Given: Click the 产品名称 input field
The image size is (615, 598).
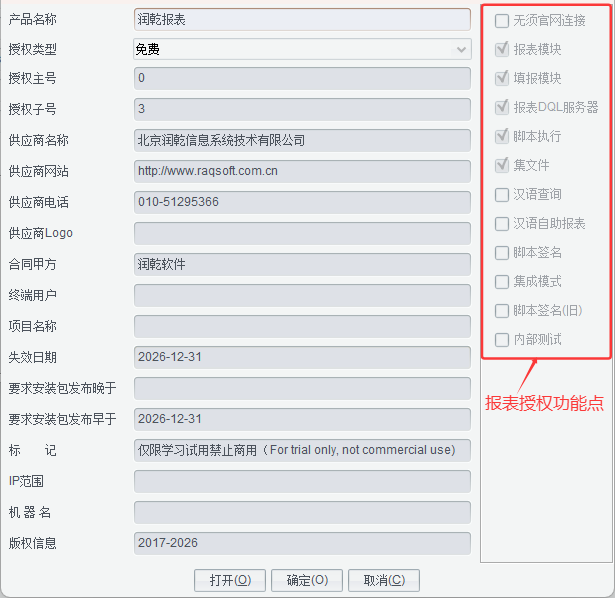Looking at the screenshot, I should tap(301, 19).
